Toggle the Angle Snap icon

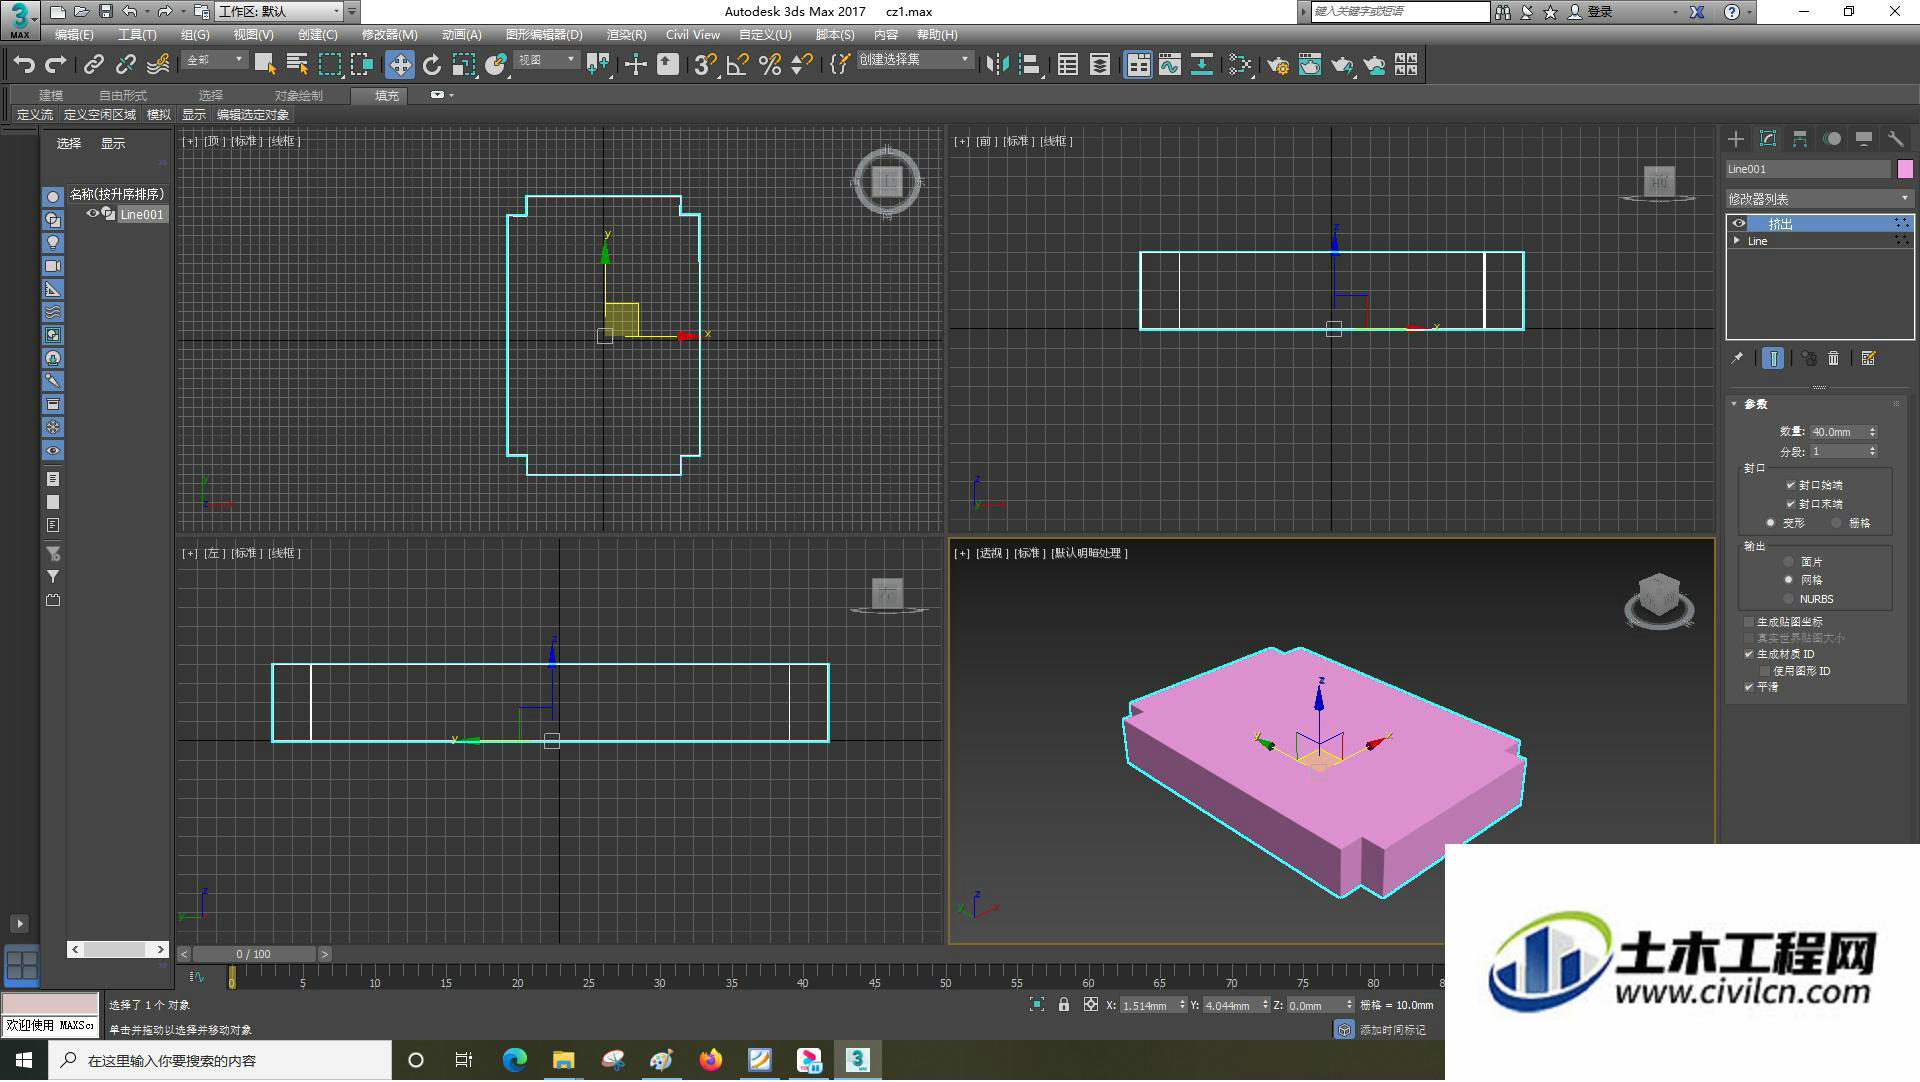pos(737,65)
